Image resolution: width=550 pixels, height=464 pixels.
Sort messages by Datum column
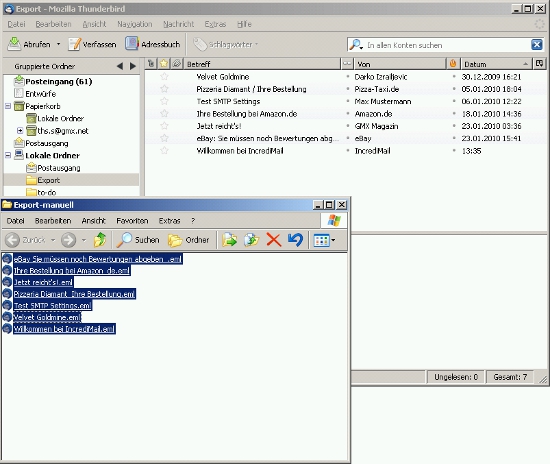(496, 64)
